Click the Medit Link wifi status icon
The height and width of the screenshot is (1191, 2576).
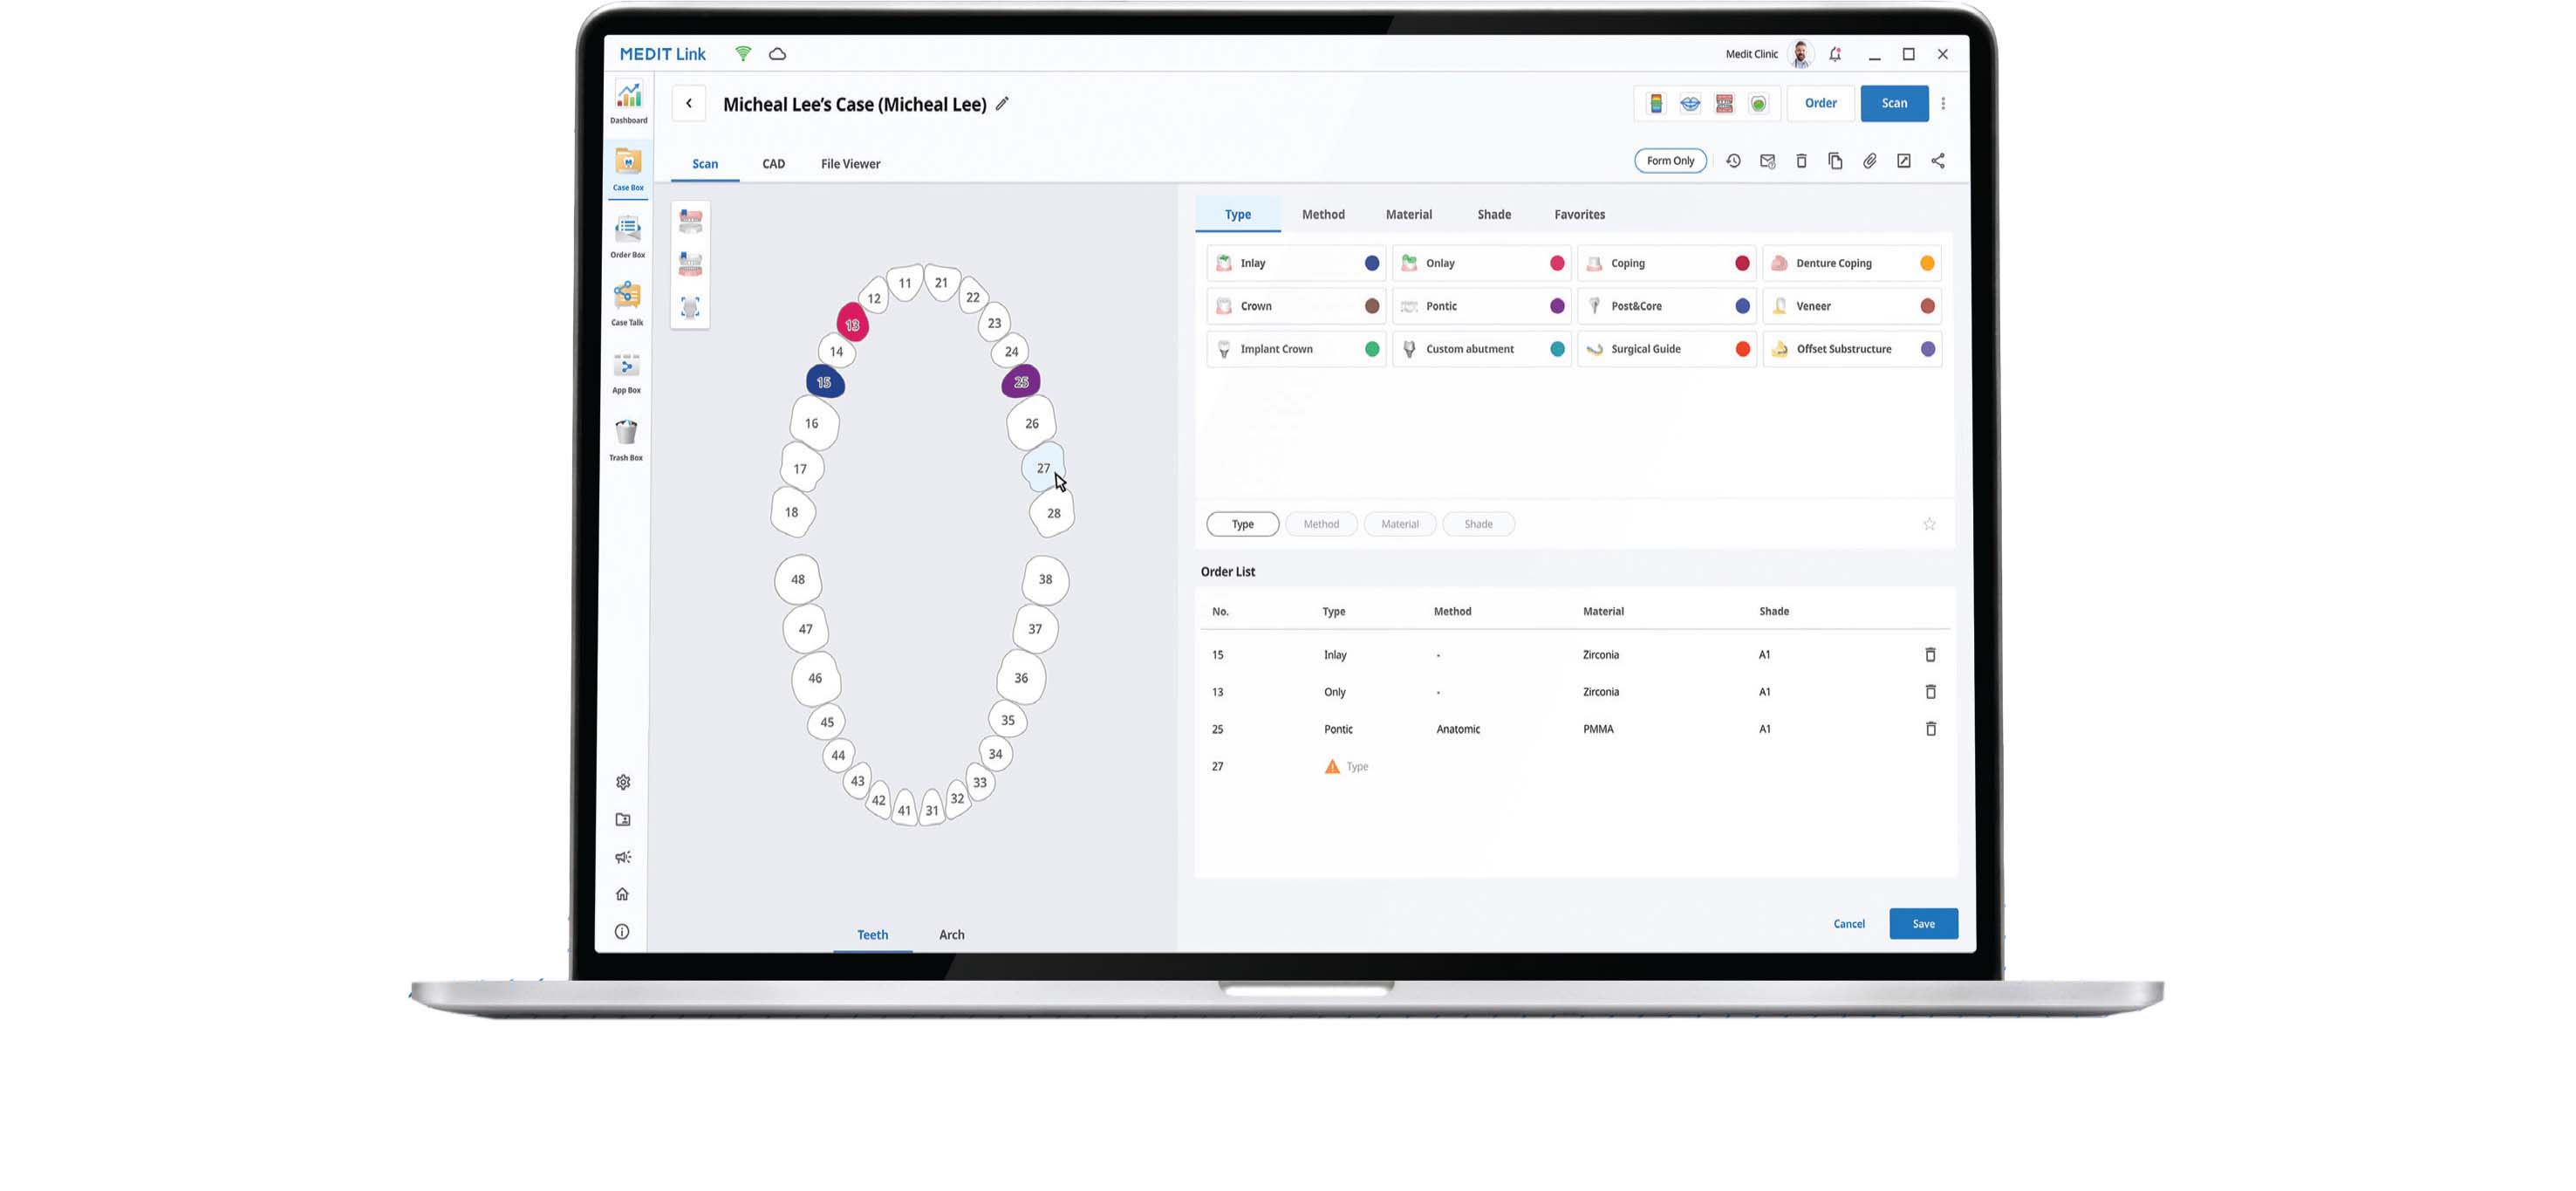click(x=742, y=54)
